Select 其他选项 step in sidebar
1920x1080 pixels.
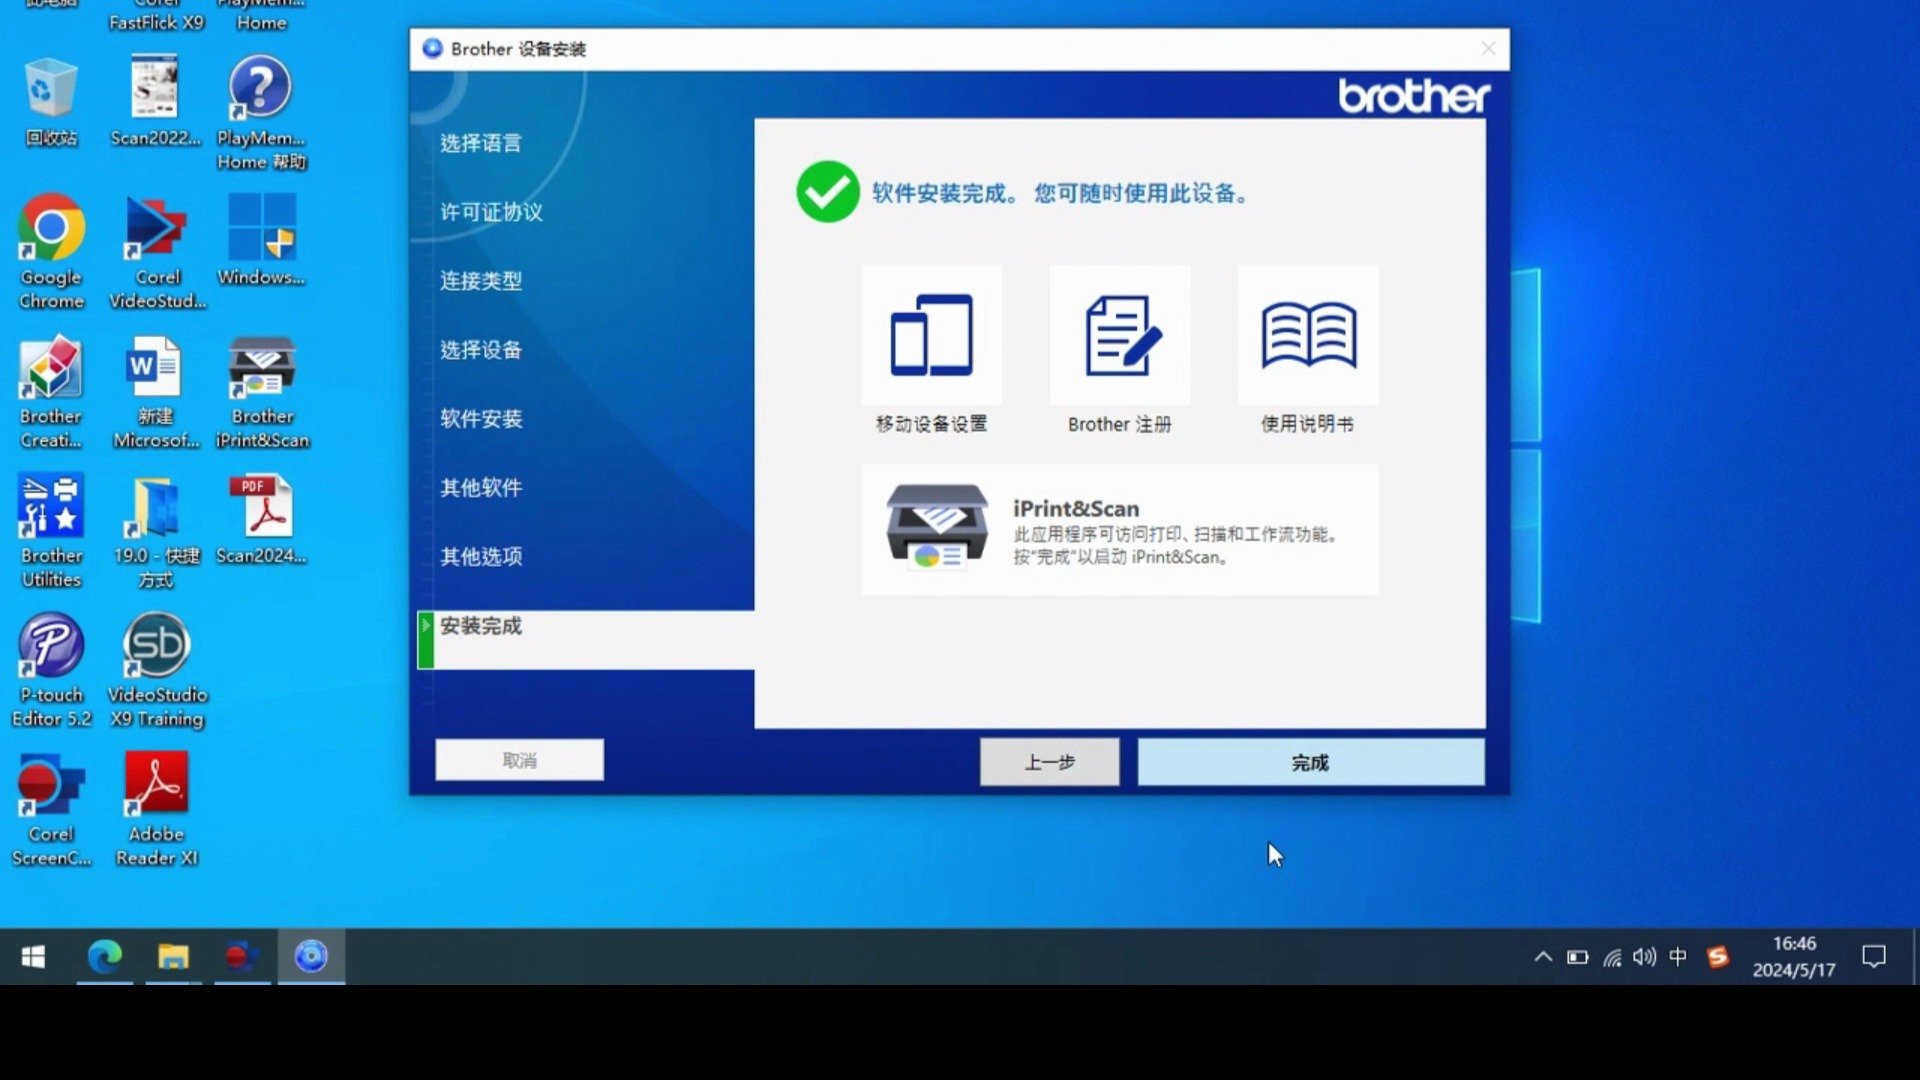[x=481, y=557]
